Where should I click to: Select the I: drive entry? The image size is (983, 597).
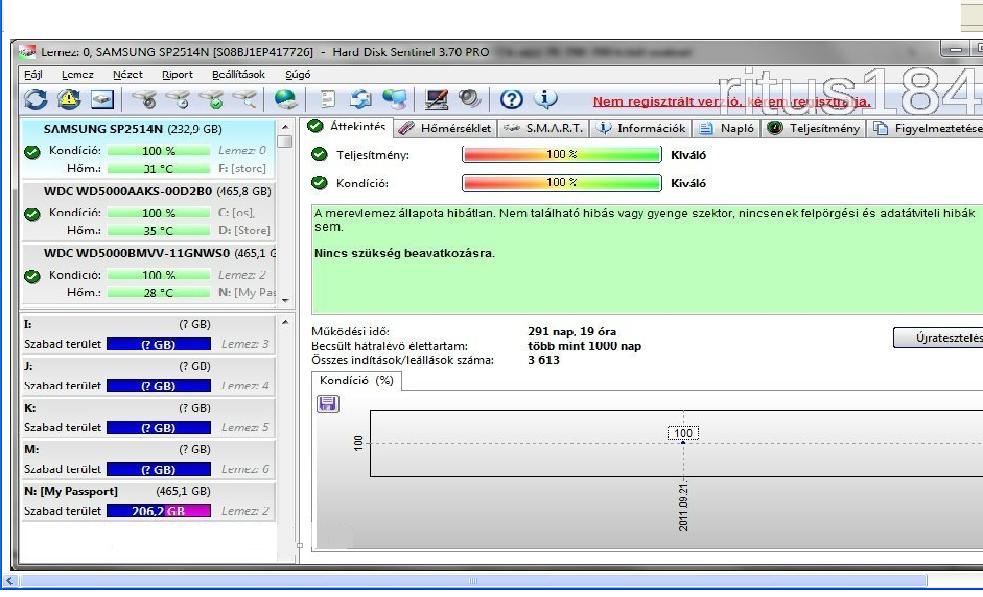[149, 334]
